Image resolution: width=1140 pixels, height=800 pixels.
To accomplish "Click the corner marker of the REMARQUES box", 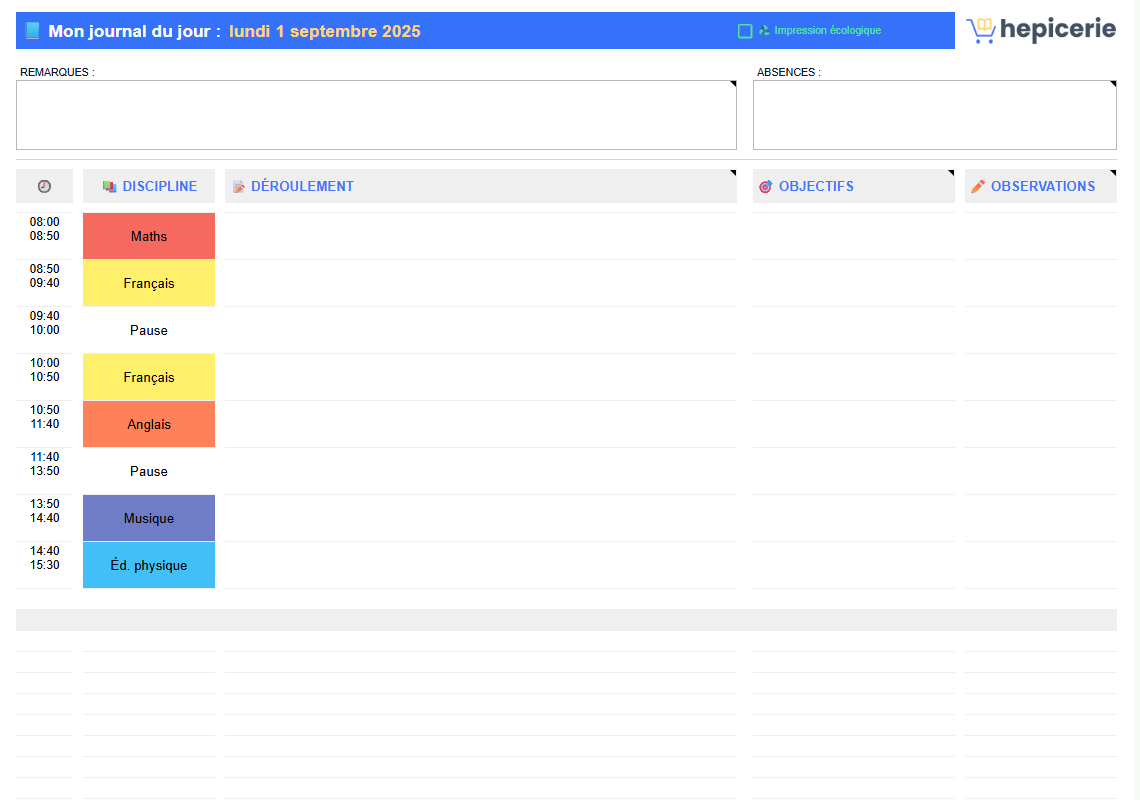I will 732,85.
